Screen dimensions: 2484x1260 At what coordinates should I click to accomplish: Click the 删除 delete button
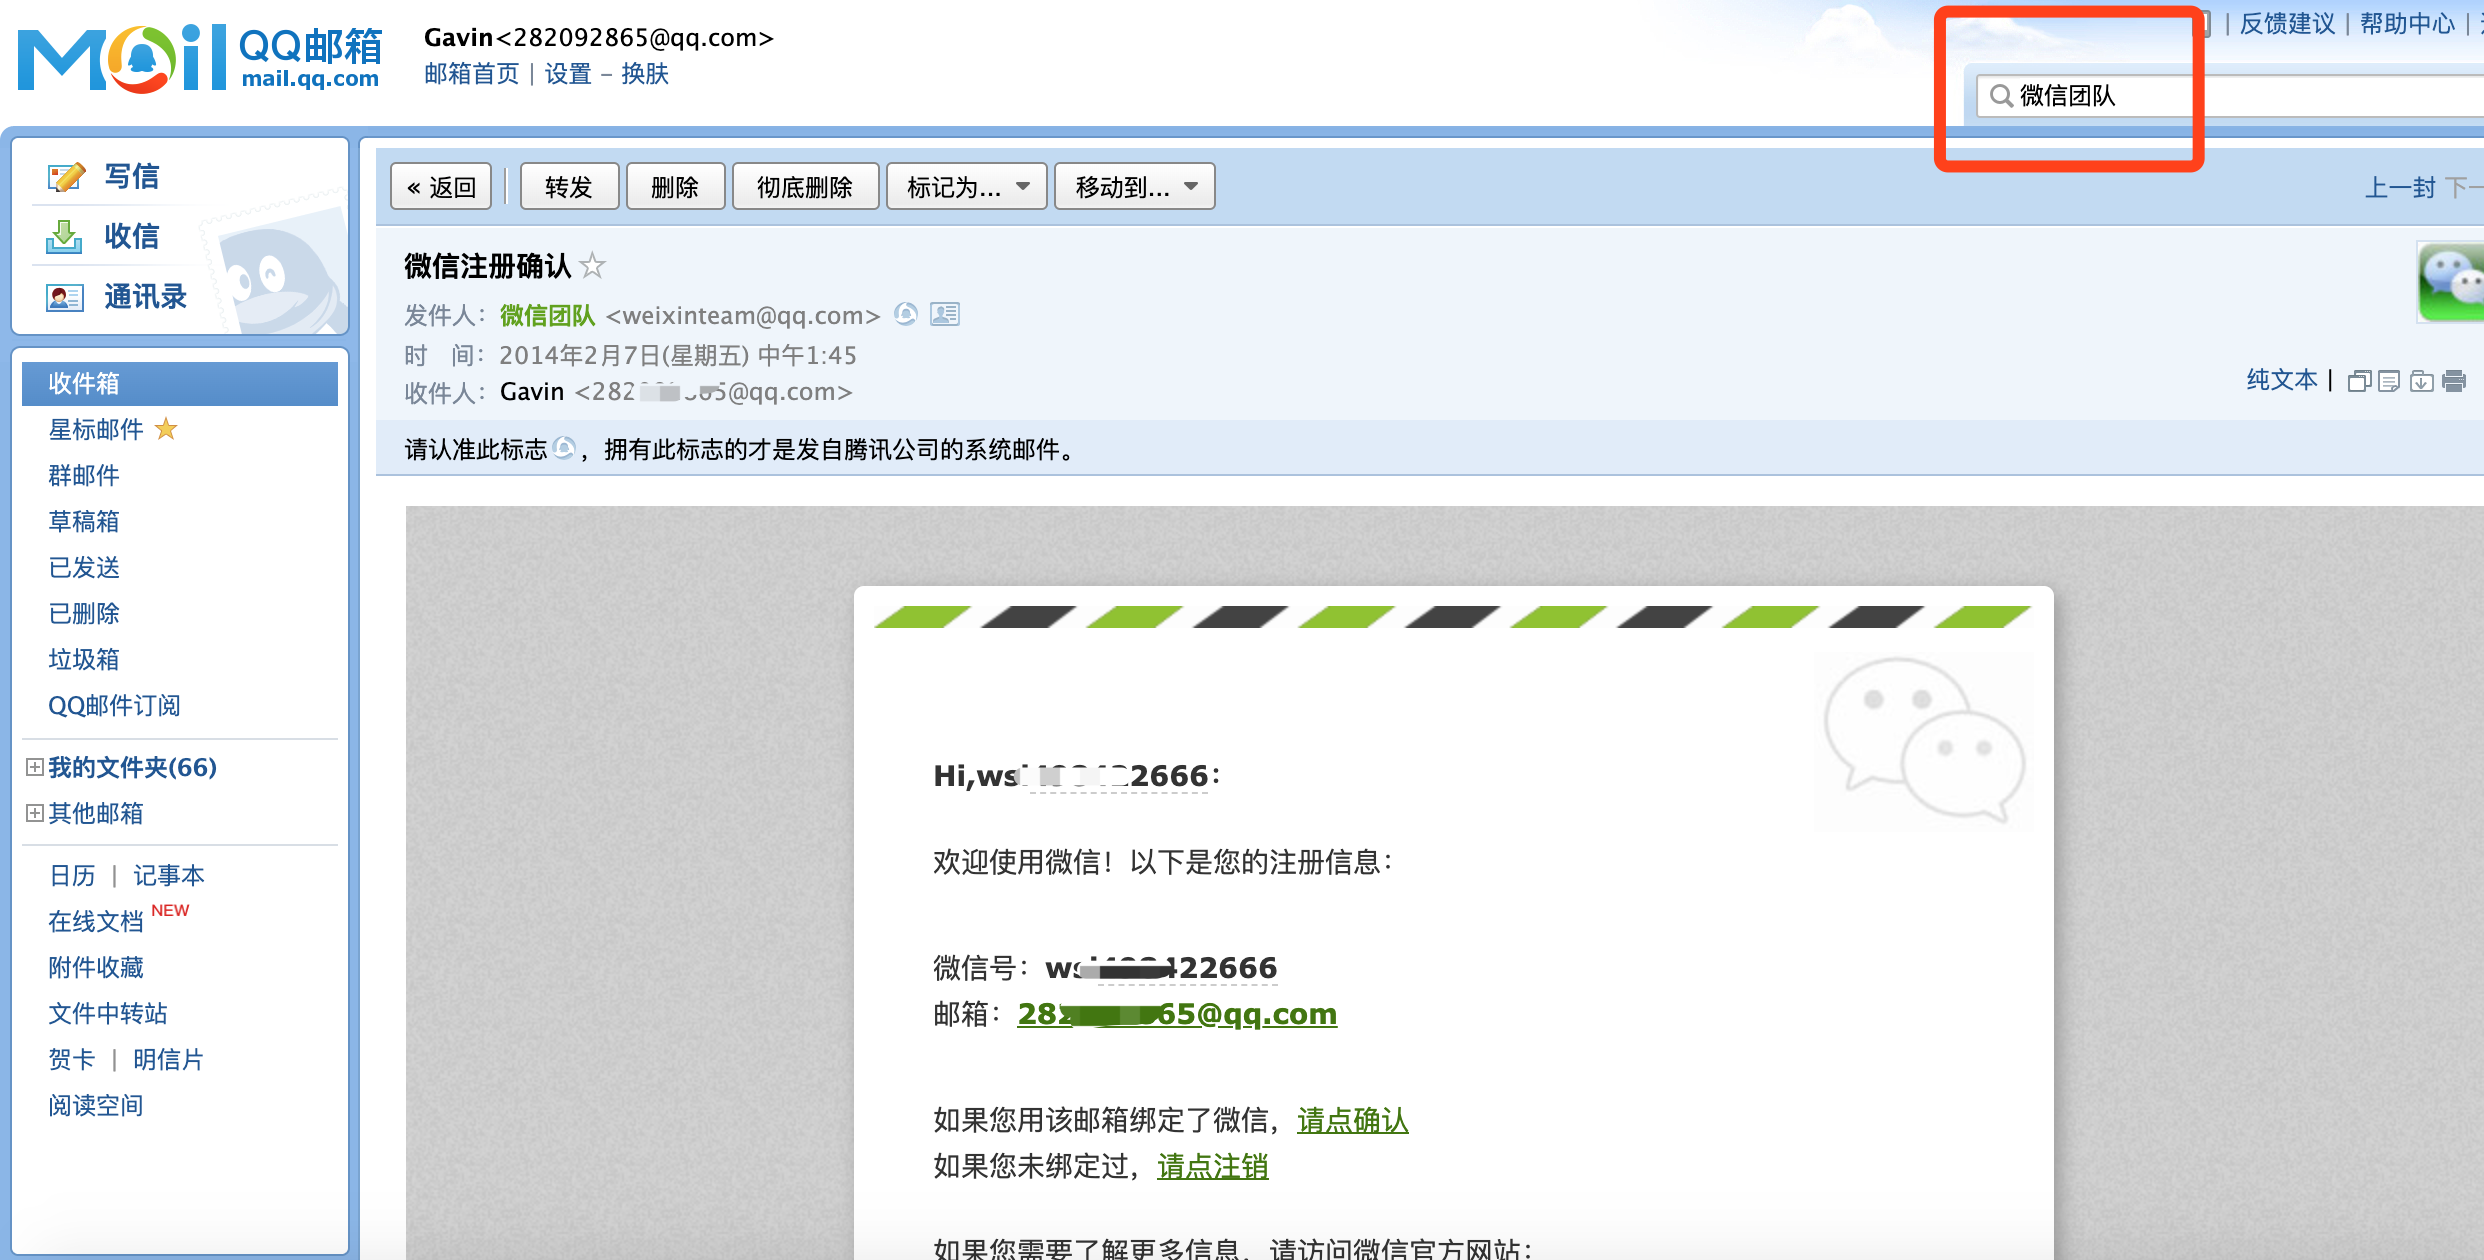675,187
